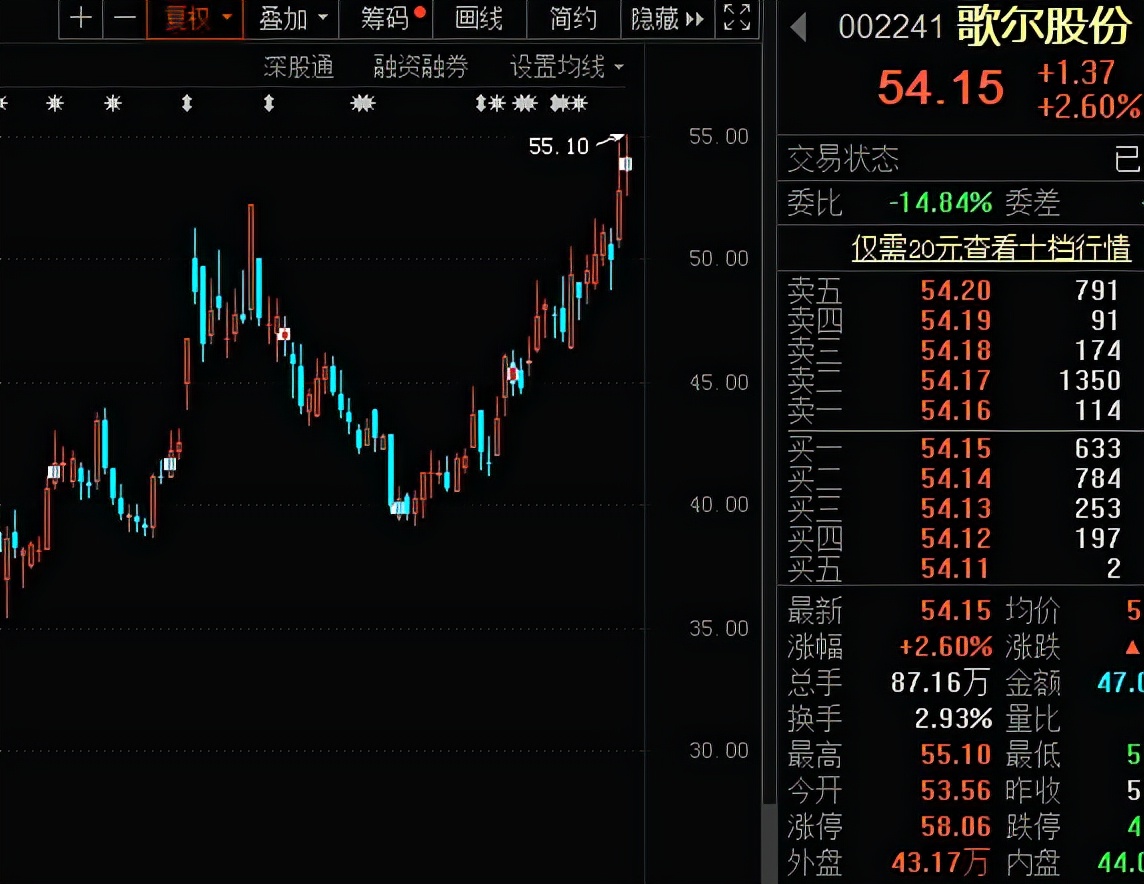Click the red marker near 45.00 on the uptrend

coord(513,374)
